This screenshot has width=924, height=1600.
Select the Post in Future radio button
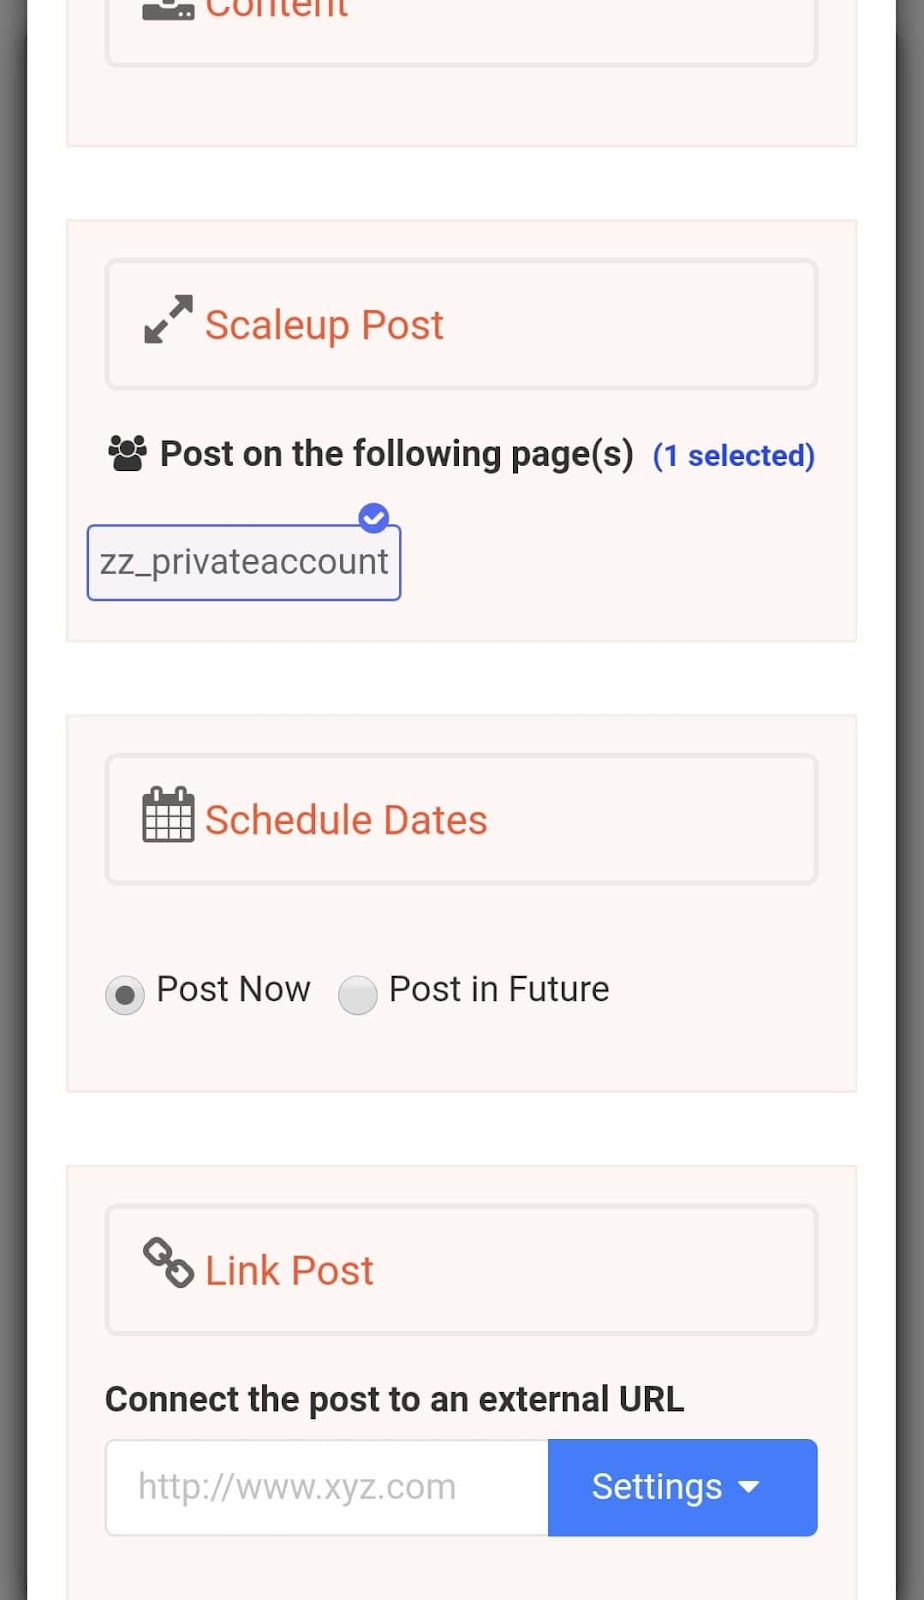click(x=357, y=995)
